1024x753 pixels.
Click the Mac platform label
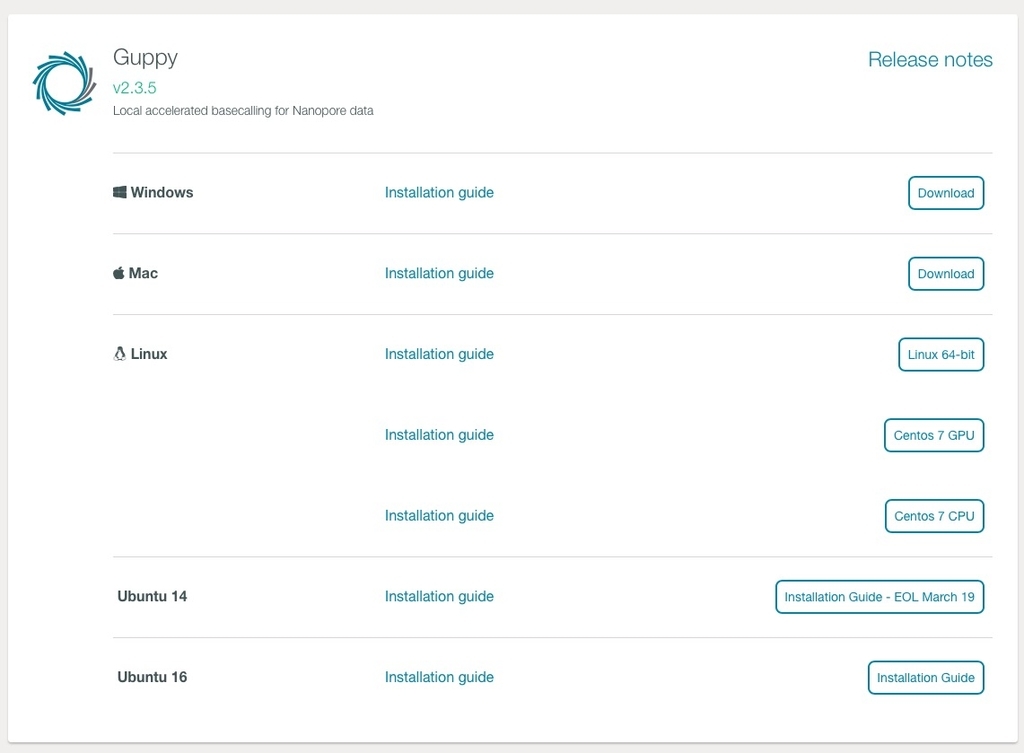coord(143,273)
